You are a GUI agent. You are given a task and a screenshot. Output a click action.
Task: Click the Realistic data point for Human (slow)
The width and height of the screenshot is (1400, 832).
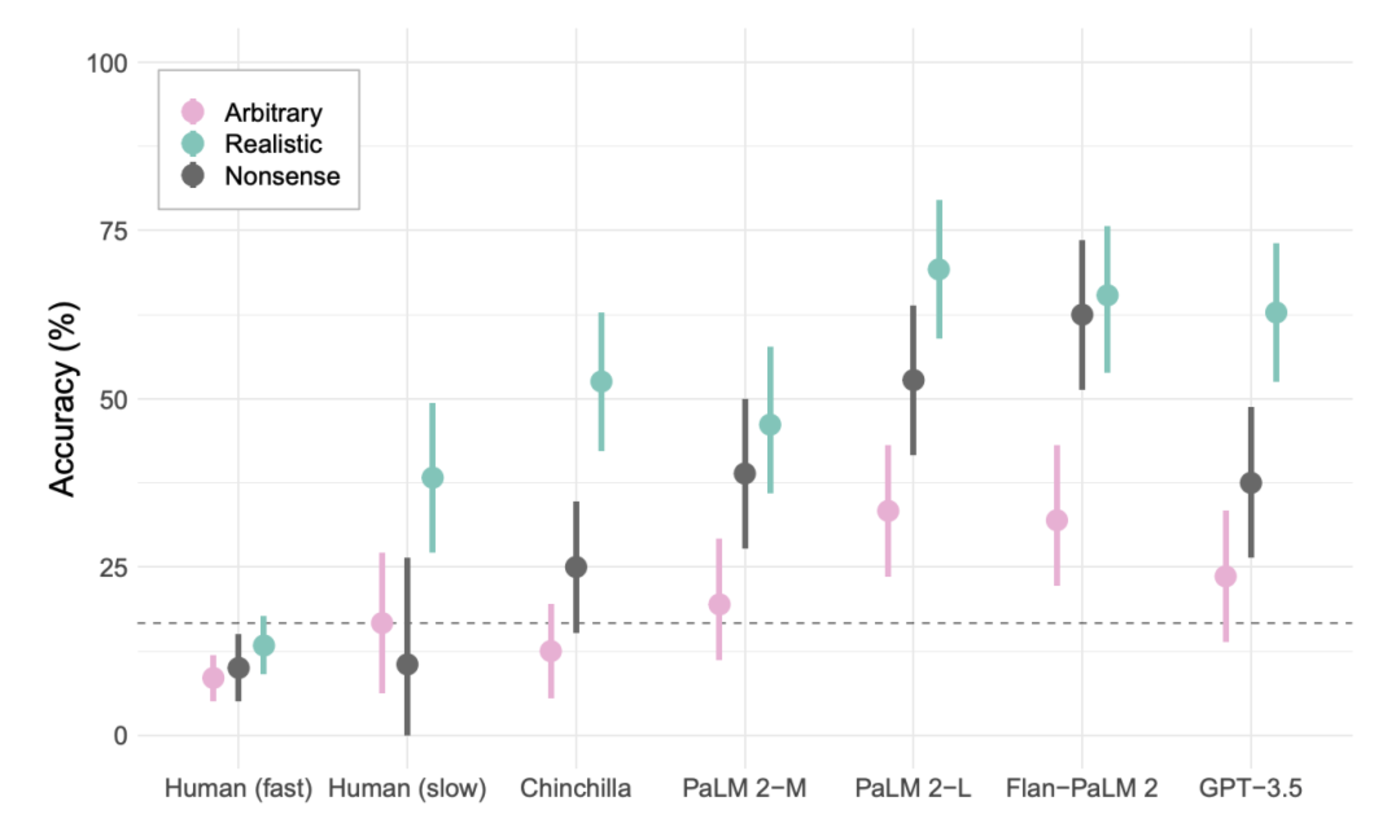click(x=432, y=477)
